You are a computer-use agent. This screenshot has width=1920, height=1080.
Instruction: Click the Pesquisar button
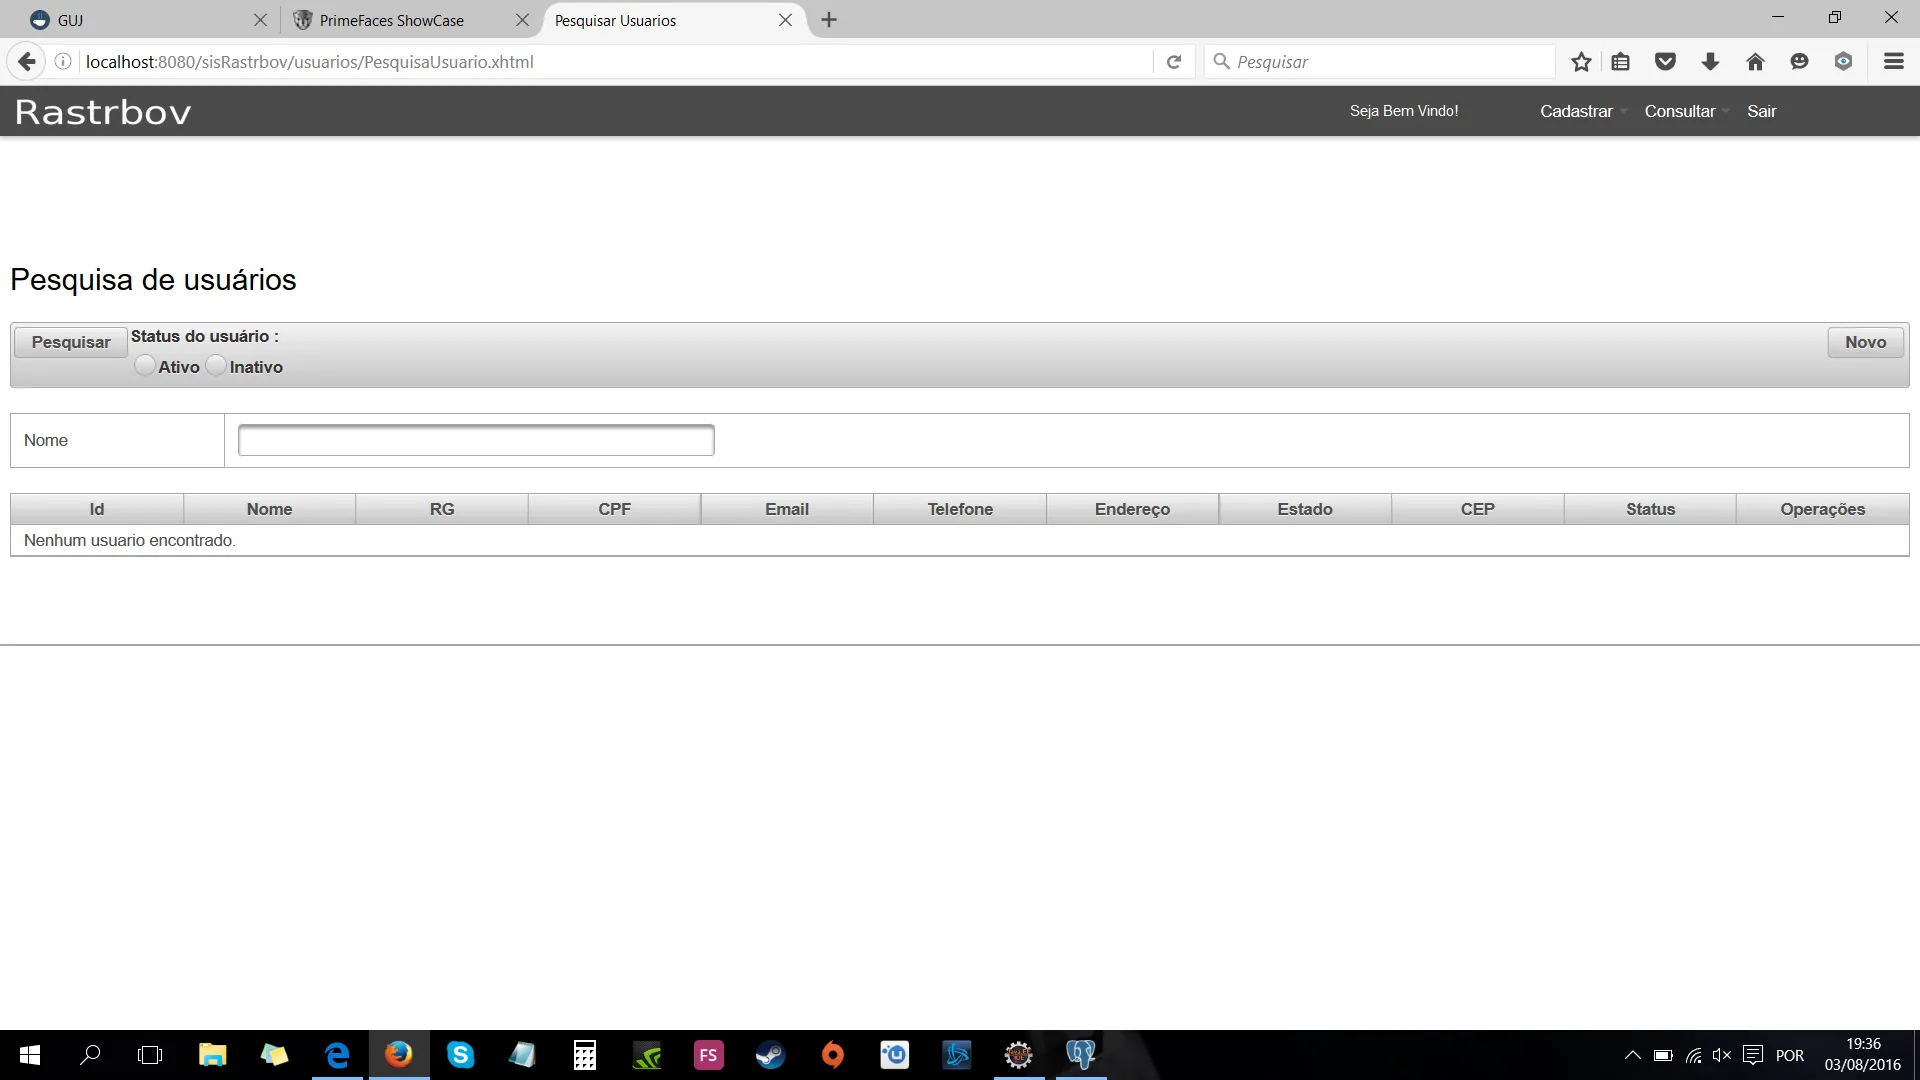click(70, 342)
